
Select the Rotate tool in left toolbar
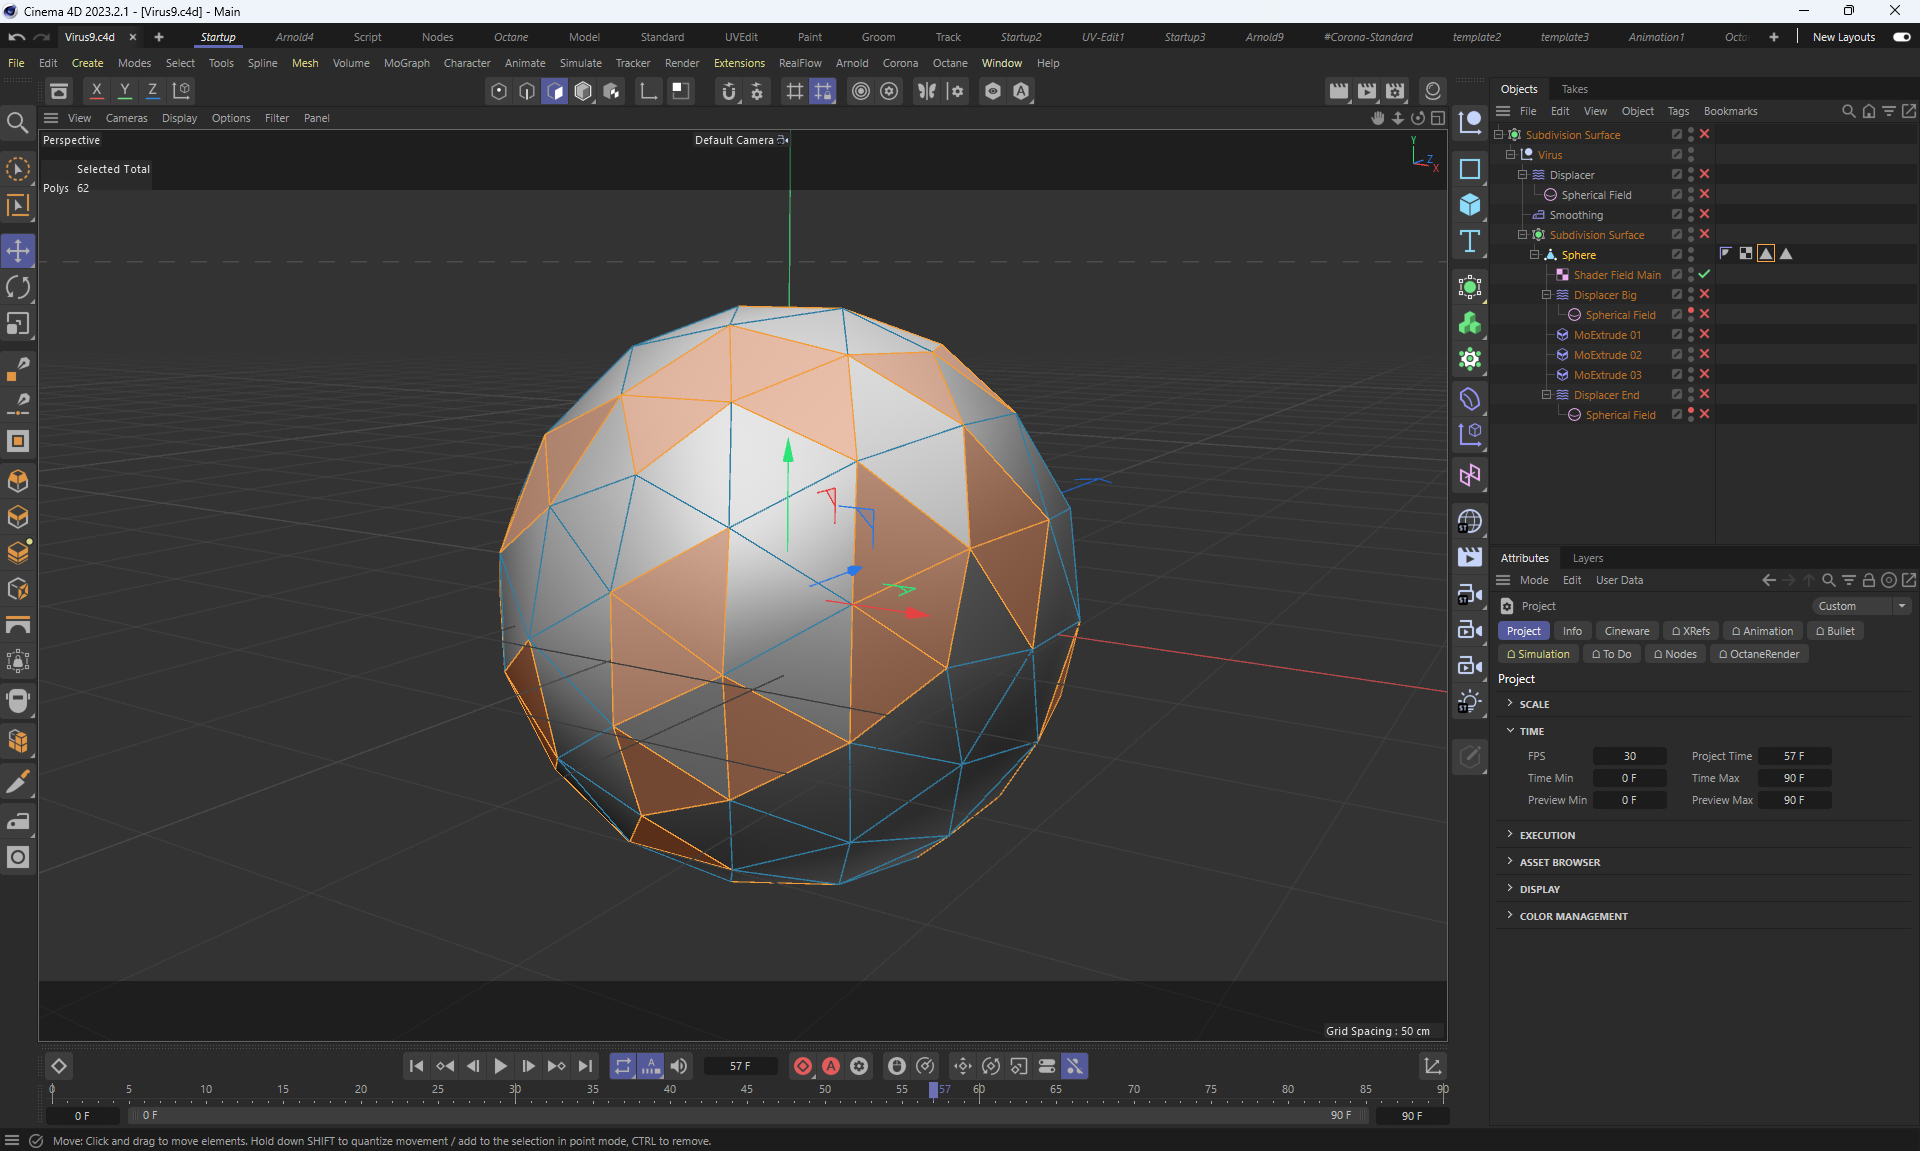click(x=18, y=288)
